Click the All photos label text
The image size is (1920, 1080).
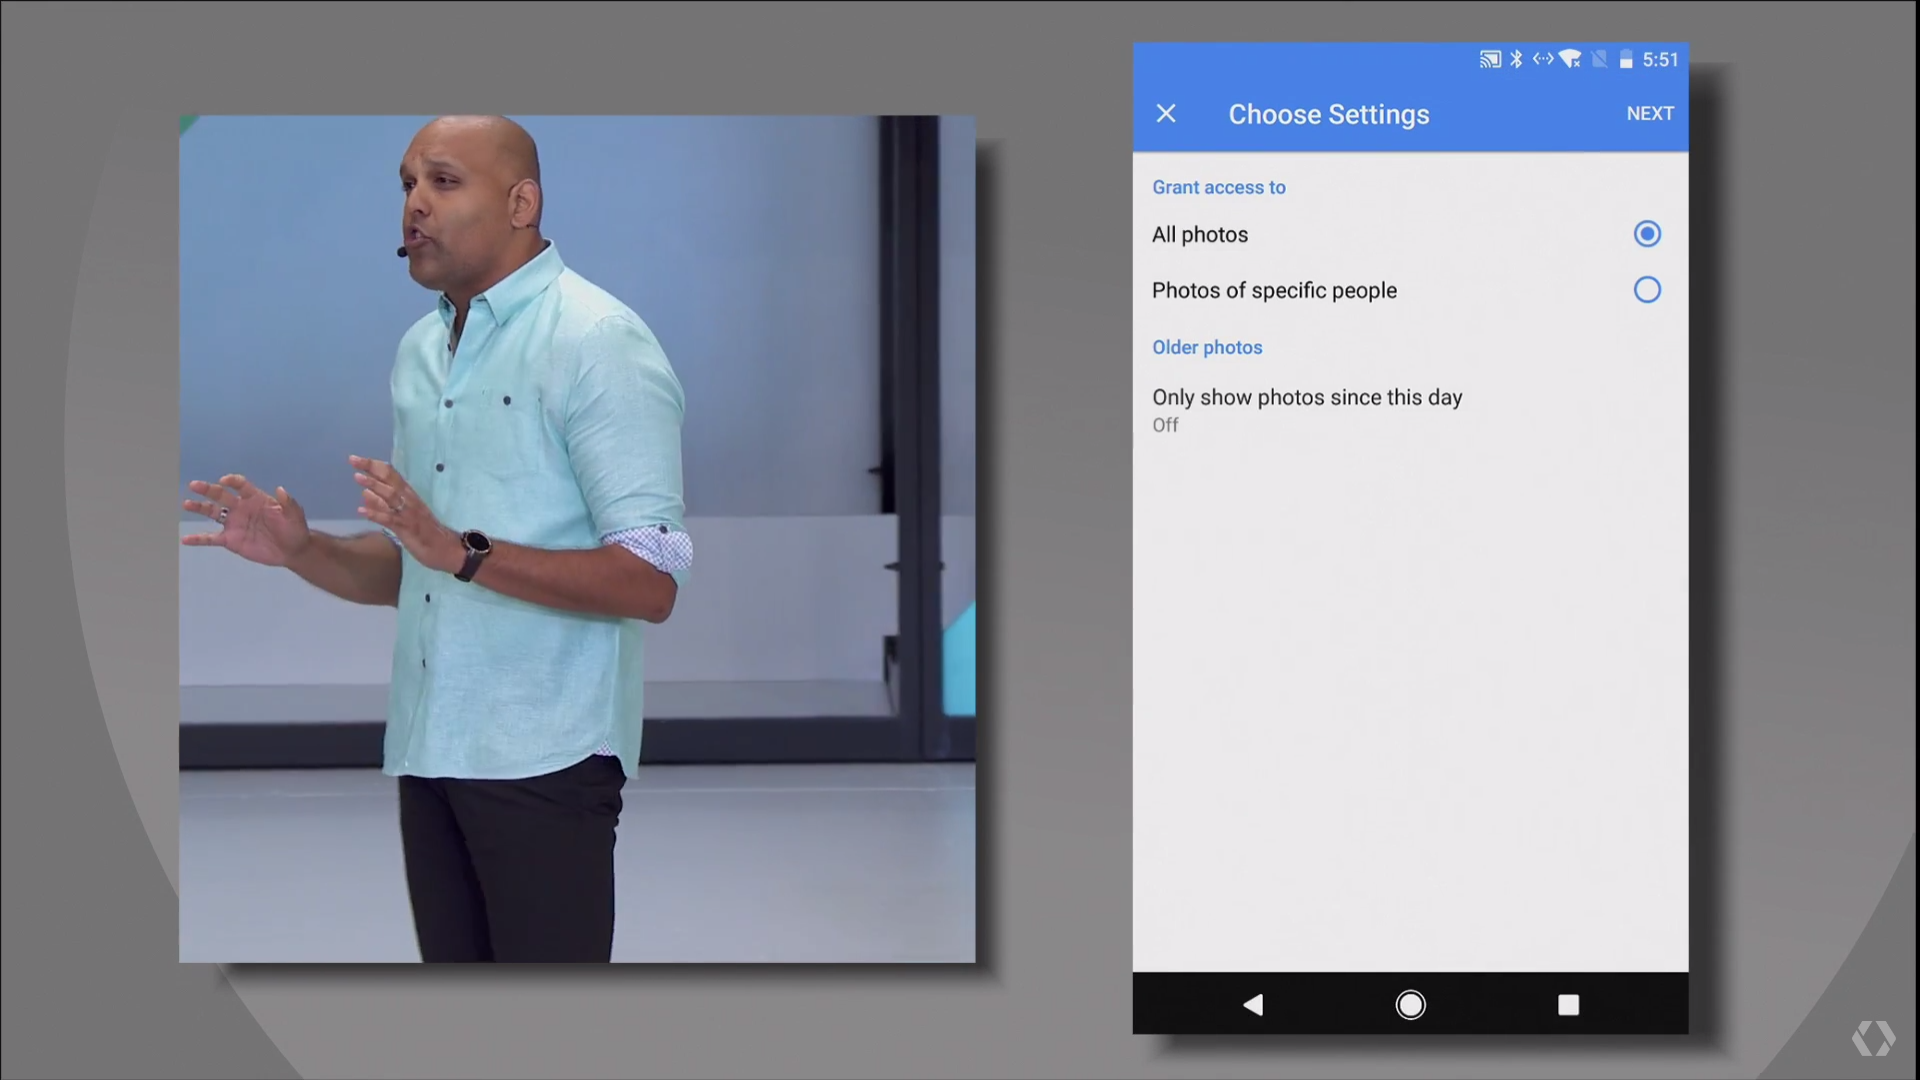[1200, 235]
